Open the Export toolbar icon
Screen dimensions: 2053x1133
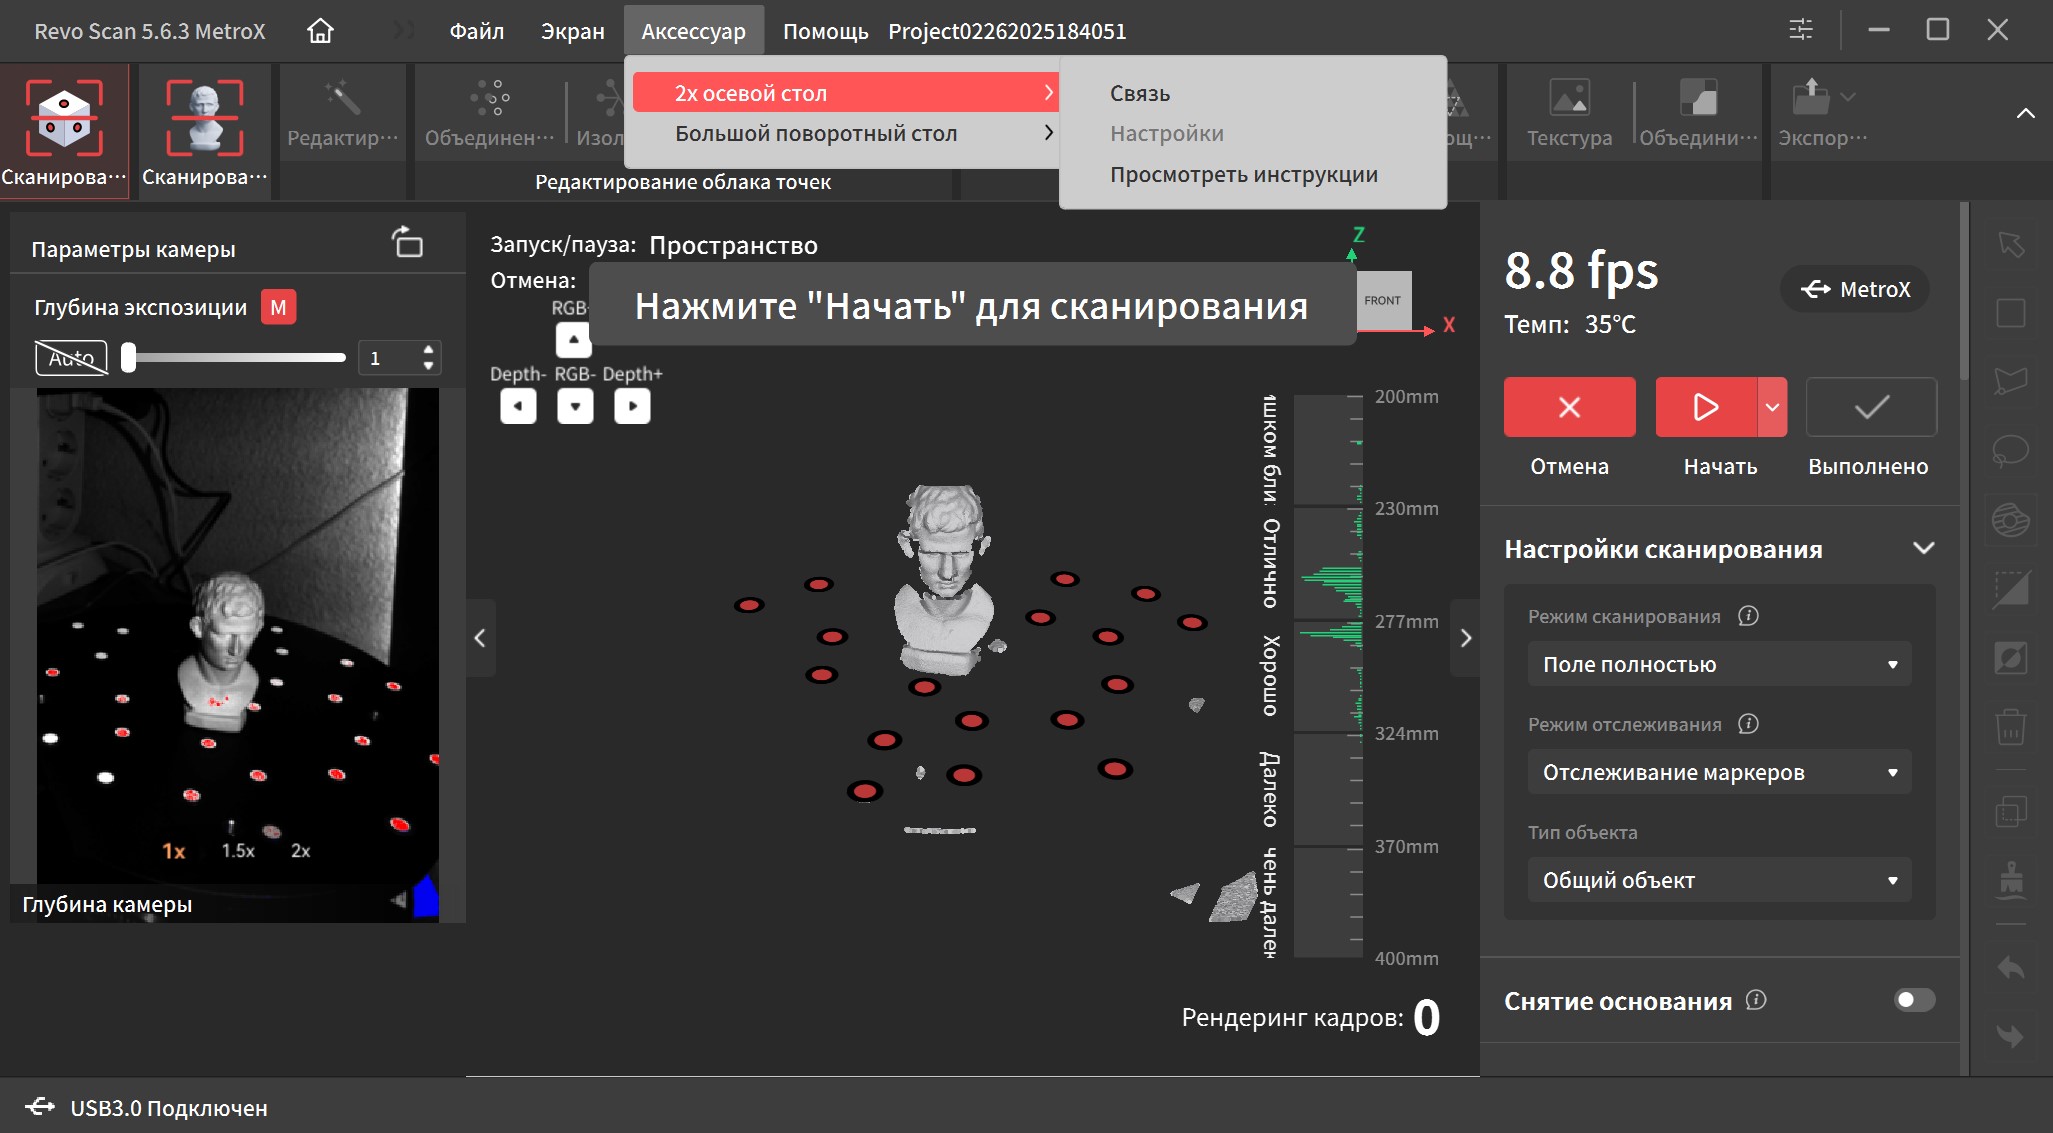coord(1810,99)
